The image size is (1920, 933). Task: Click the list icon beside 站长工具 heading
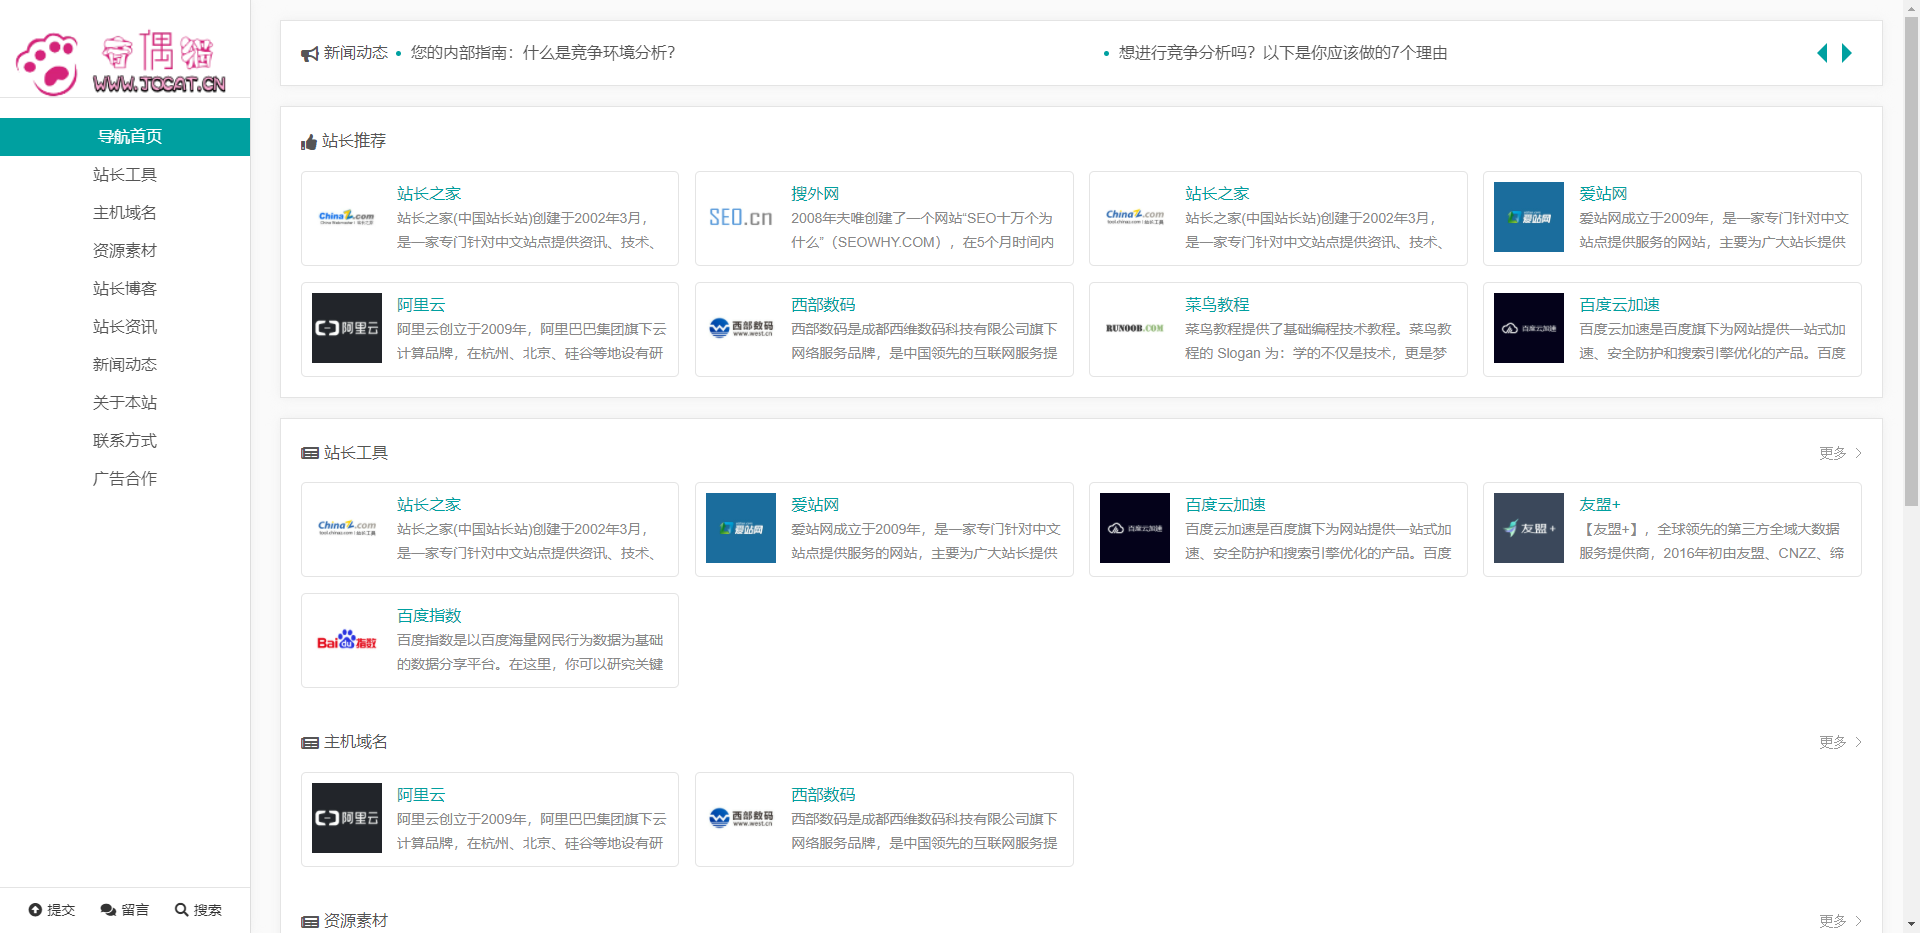(310, 453)
